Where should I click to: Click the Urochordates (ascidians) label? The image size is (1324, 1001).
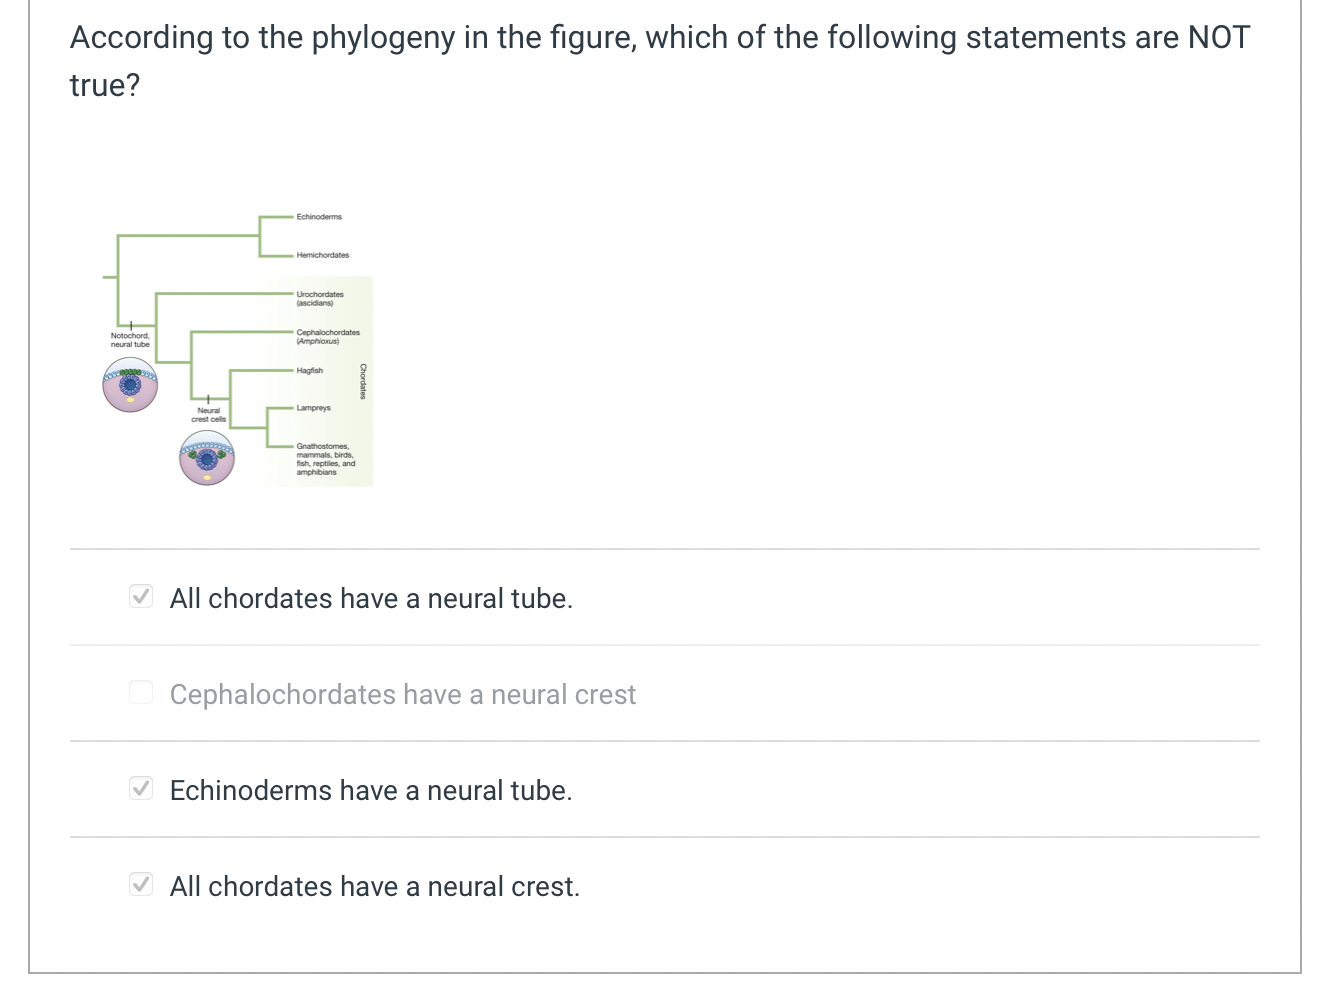click(x=320, y=298)
